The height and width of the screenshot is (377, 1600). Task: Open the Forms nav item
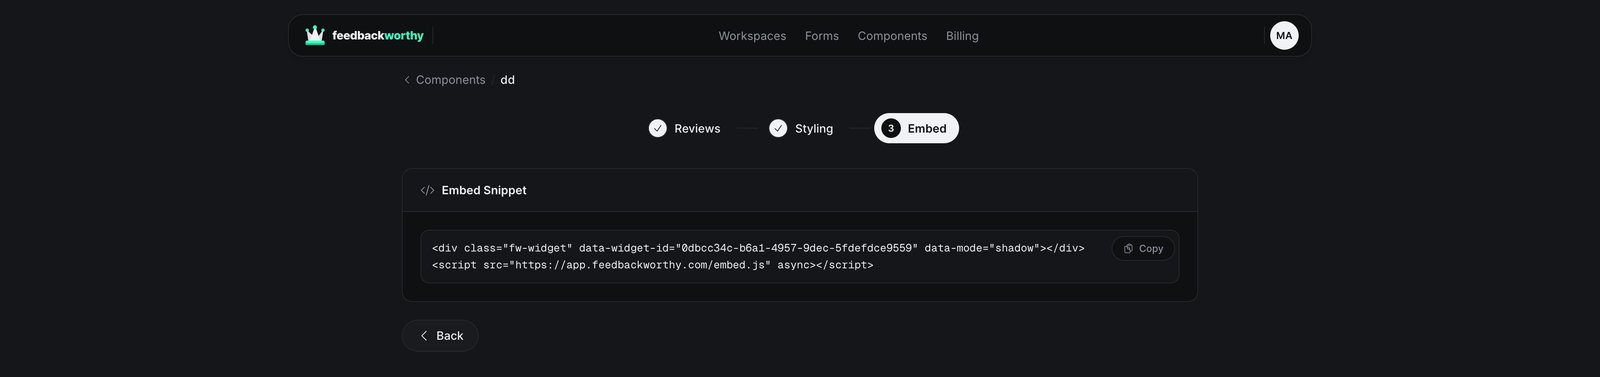tap(822, 36)
